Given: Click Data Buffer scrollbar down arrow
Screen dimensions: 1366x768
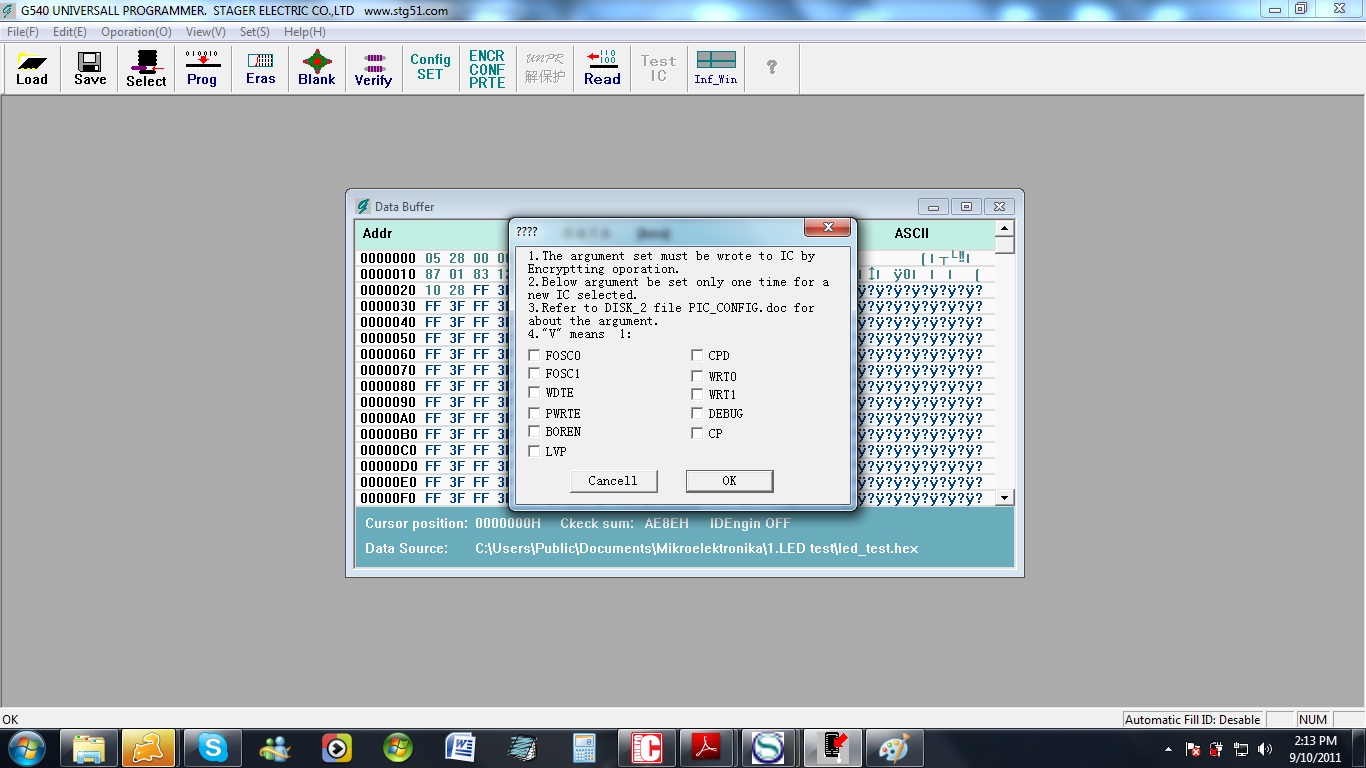Looking at the screenshot, I should 1005,497.
